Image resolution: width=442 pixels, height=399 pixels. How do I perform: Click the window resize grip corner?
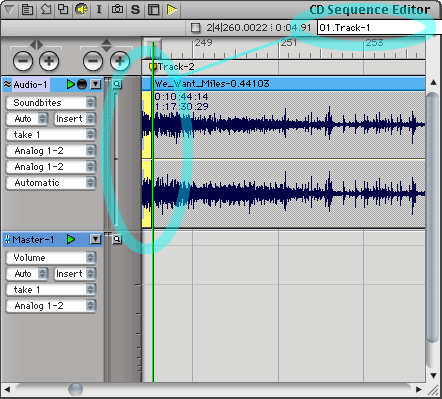coord(433,389)
